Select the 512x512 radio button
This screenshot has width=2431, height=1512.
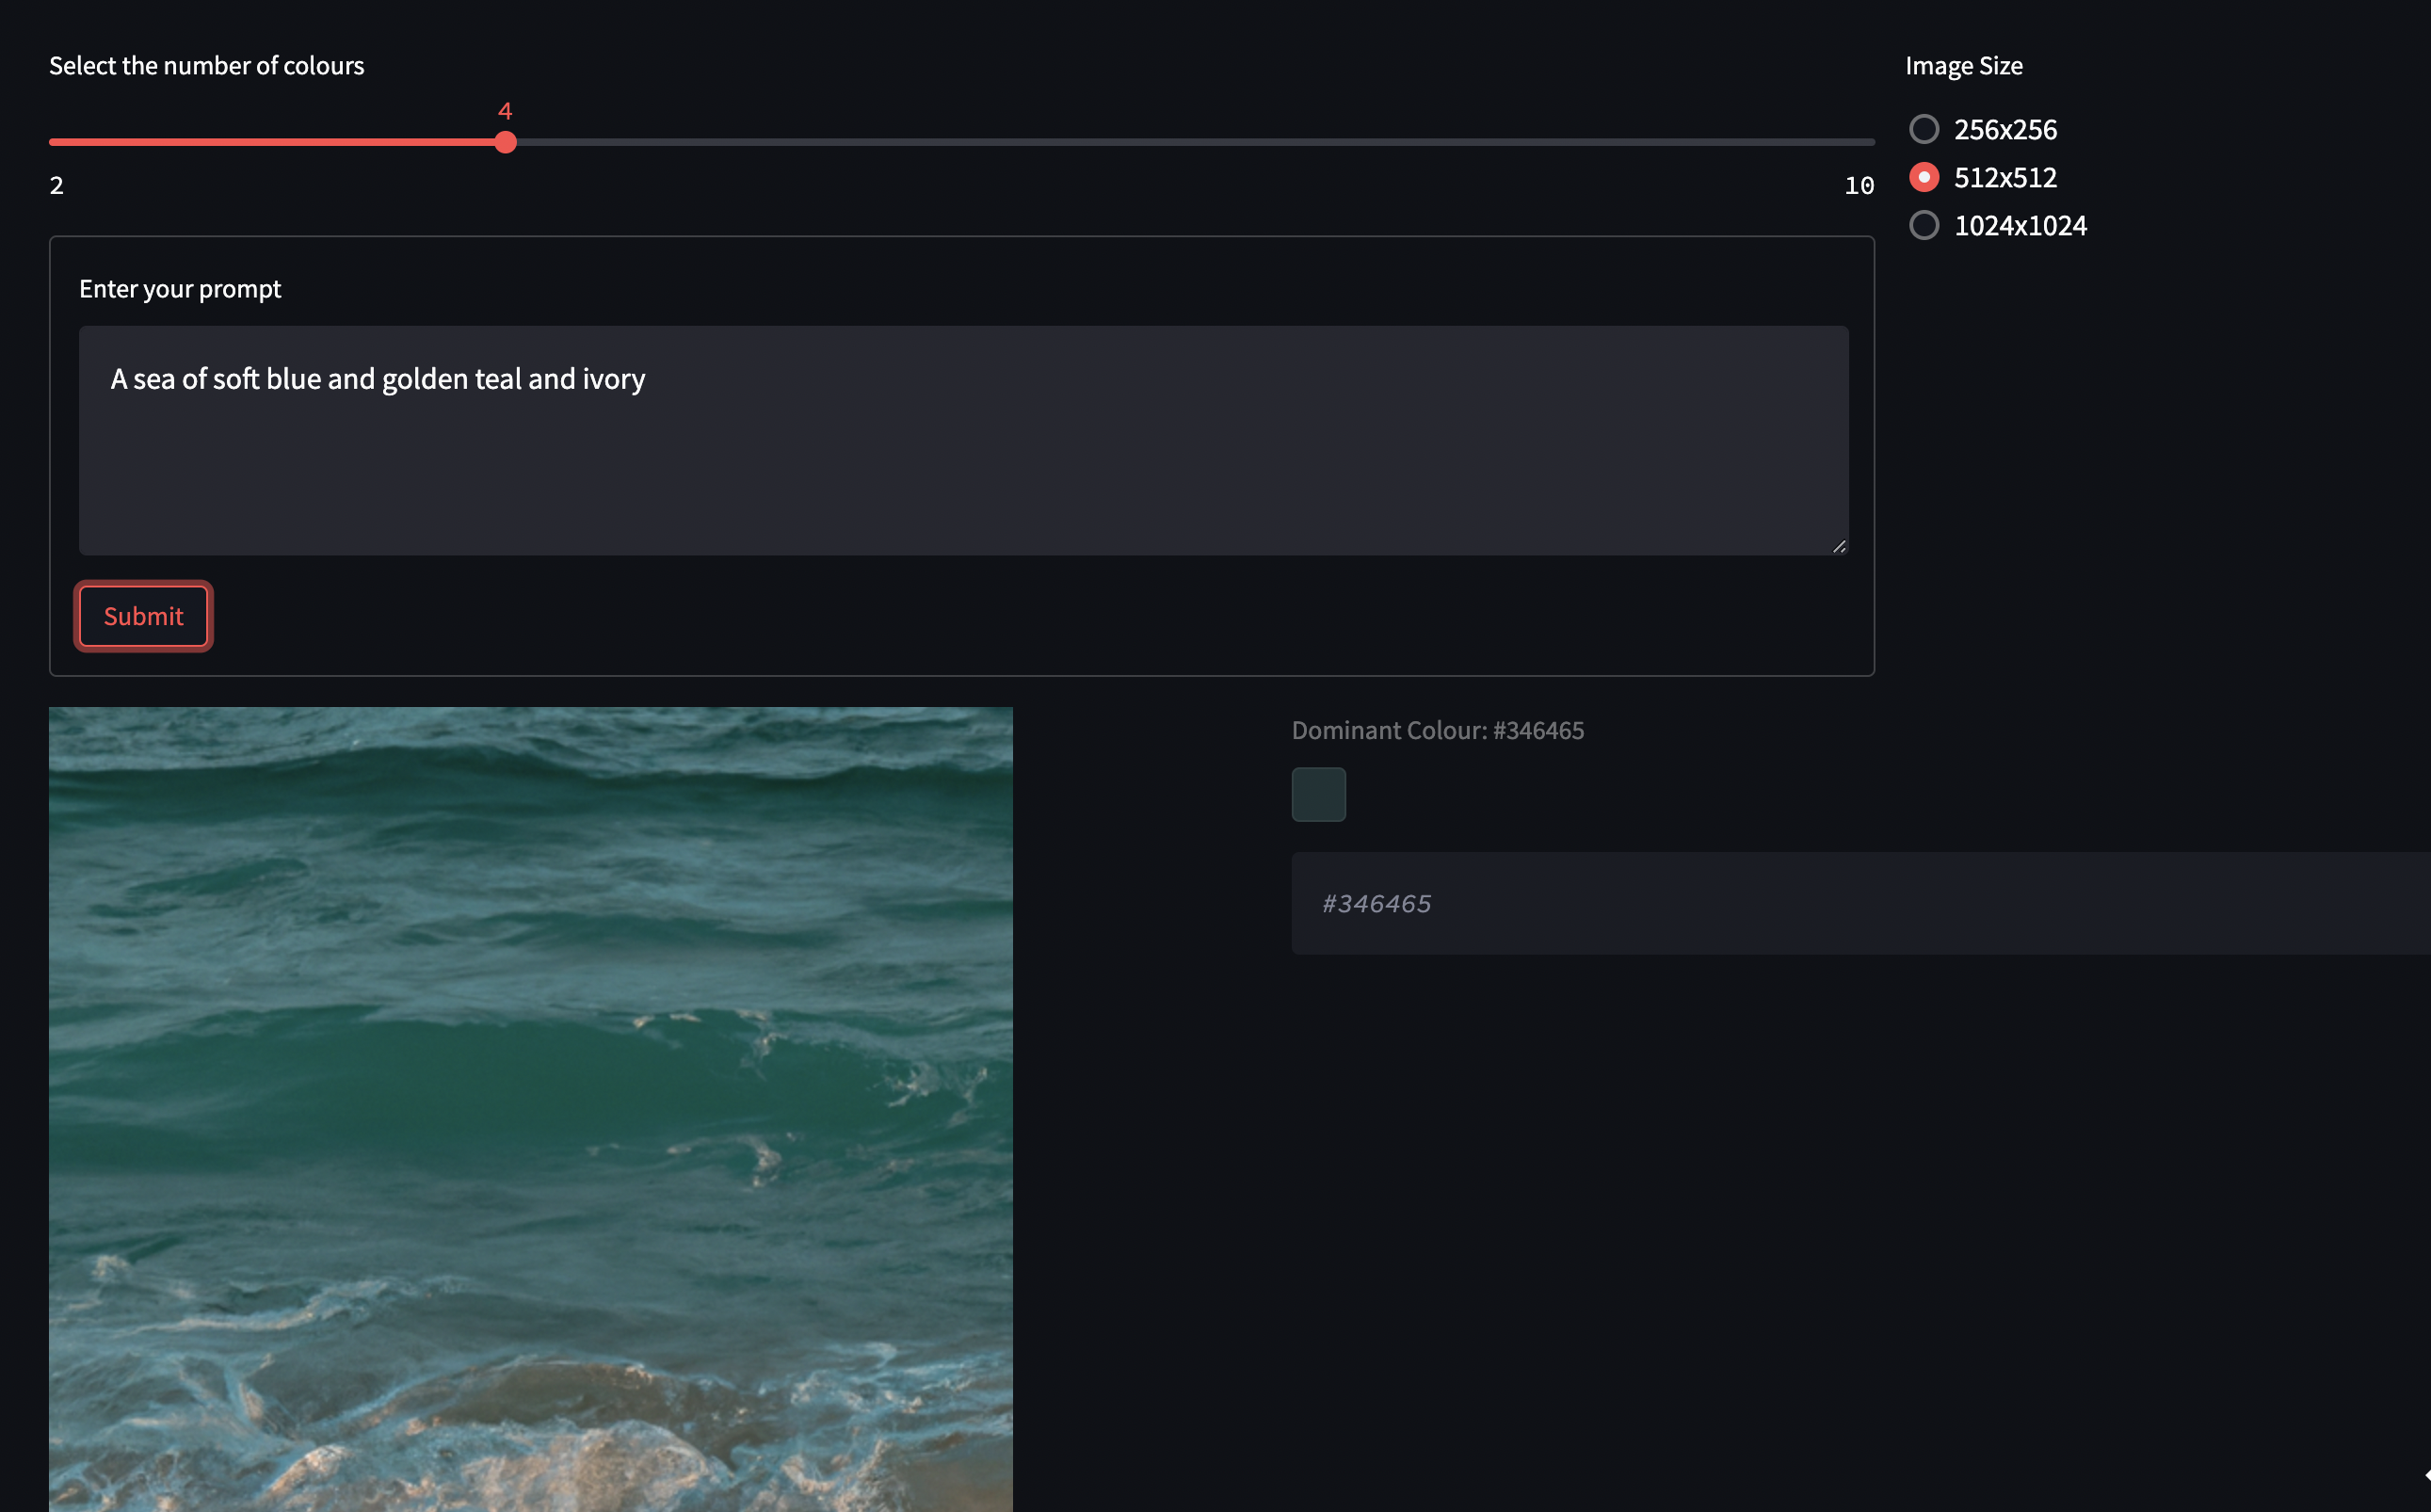[x=1924, y=178]
